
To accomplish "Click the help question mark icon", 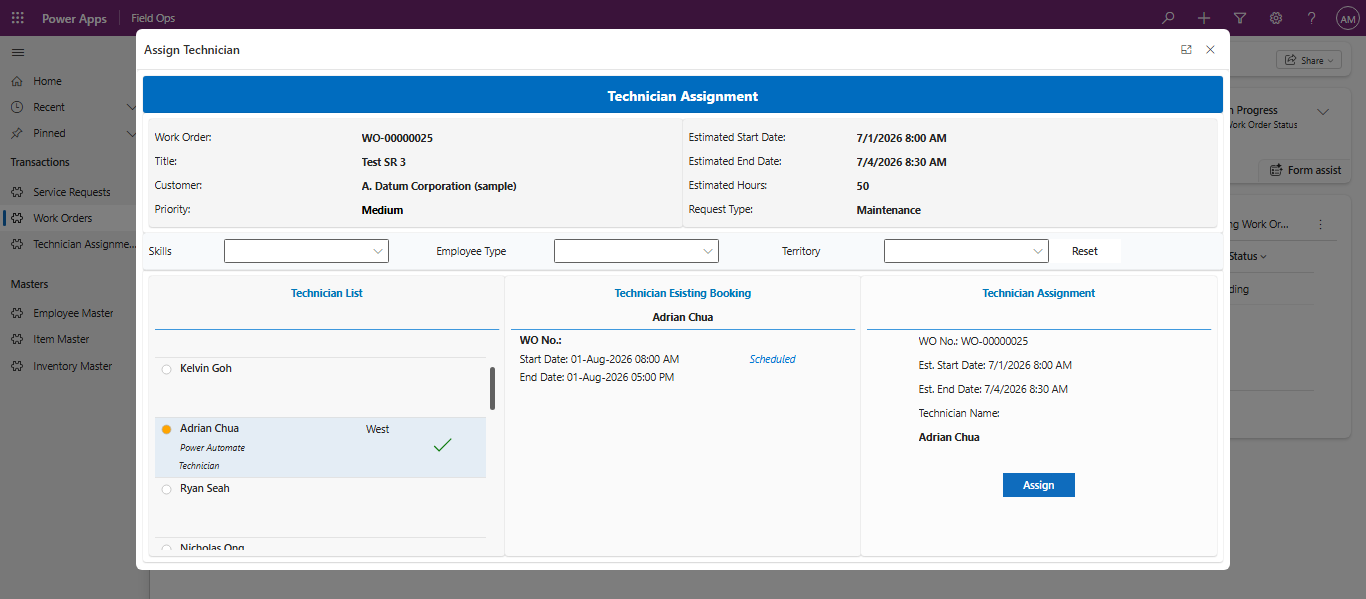I will tap(1312, 18).
